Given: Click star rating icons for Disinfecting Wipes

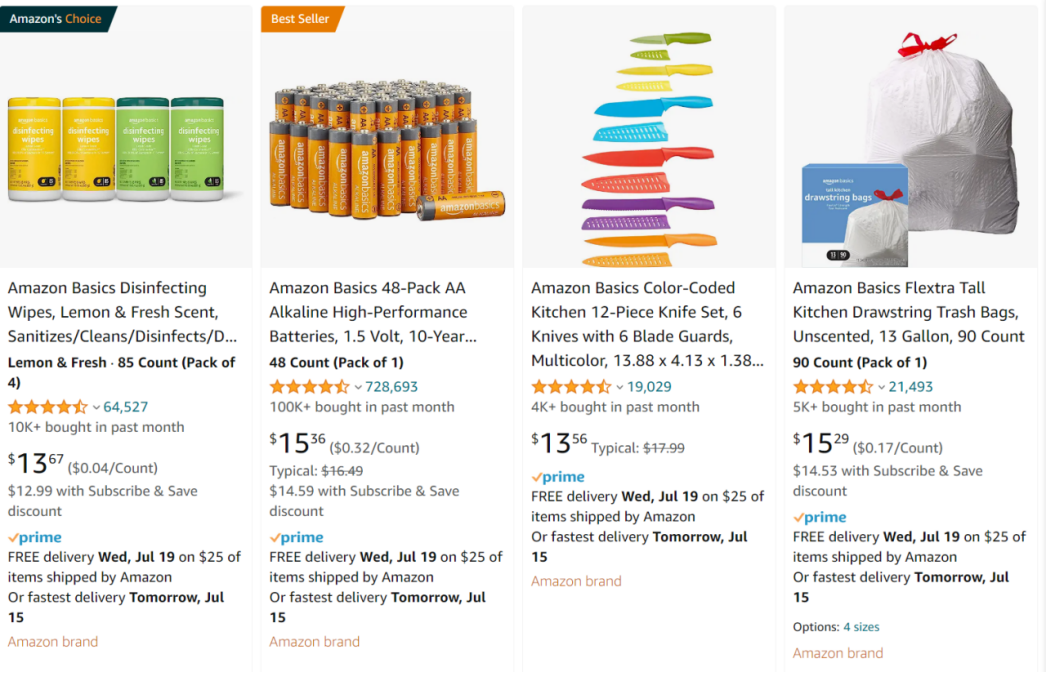Looking at the screenshot, I should coord(47,407).
